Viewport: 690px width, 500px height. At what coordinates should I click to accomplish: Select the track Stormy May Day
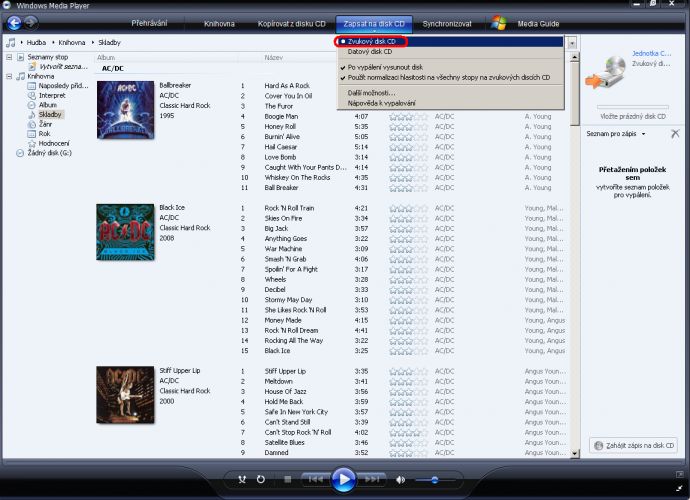288,300
